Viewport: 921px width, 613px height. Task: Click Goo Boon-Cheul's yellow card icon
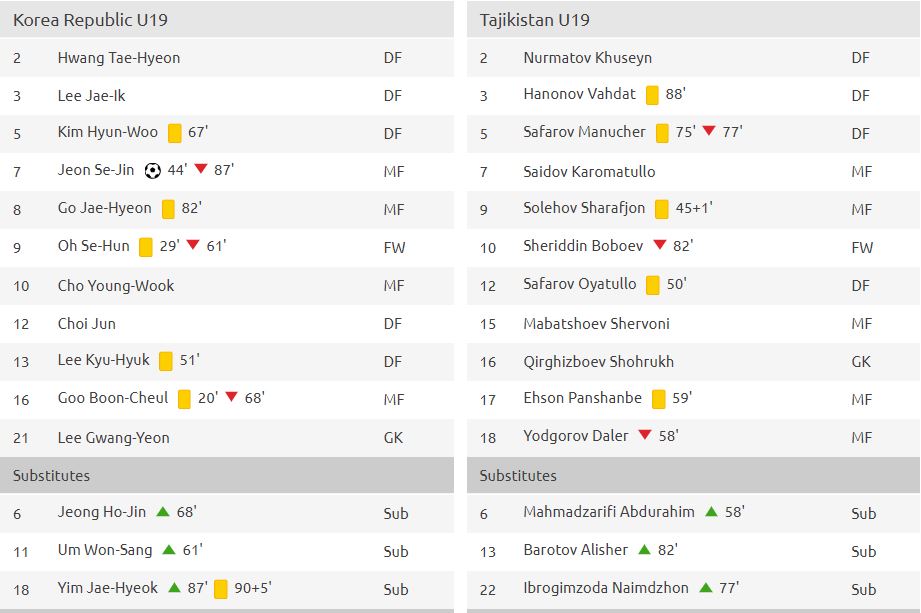pyautogui.click(x=184, y=399)
